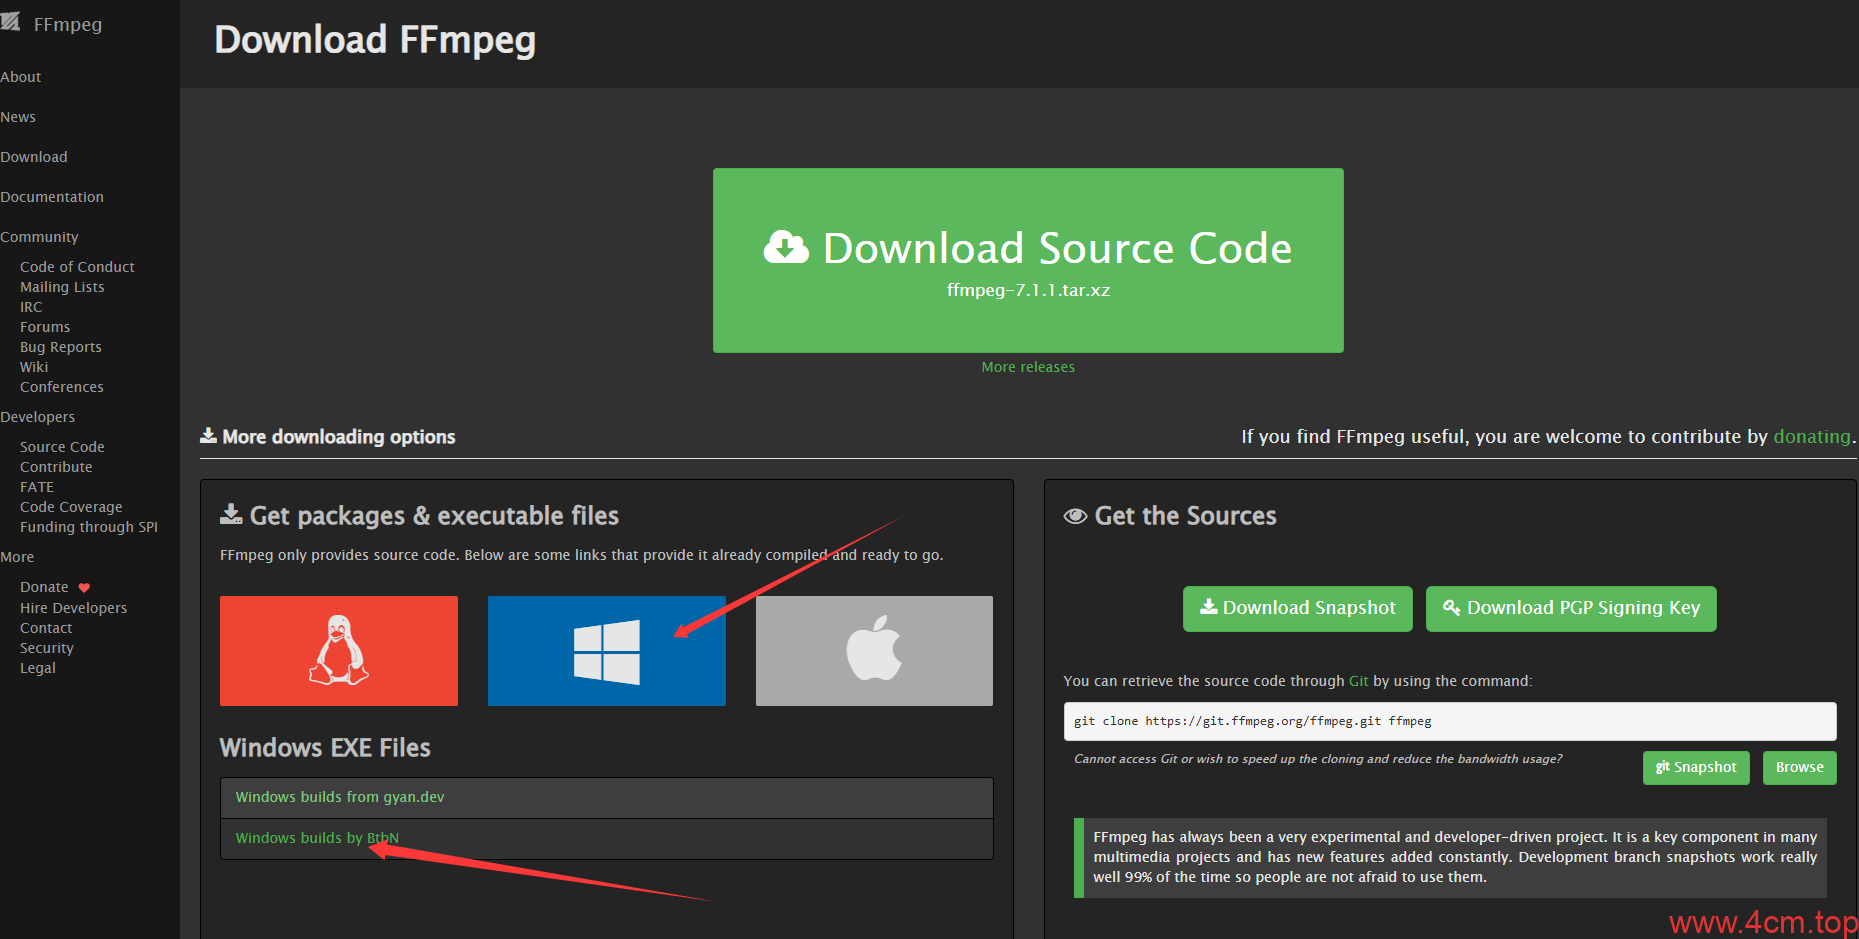This screenshot has width=1859, height=939.
Task: Open the Git link in source instructions
Action: (1358, 681)
